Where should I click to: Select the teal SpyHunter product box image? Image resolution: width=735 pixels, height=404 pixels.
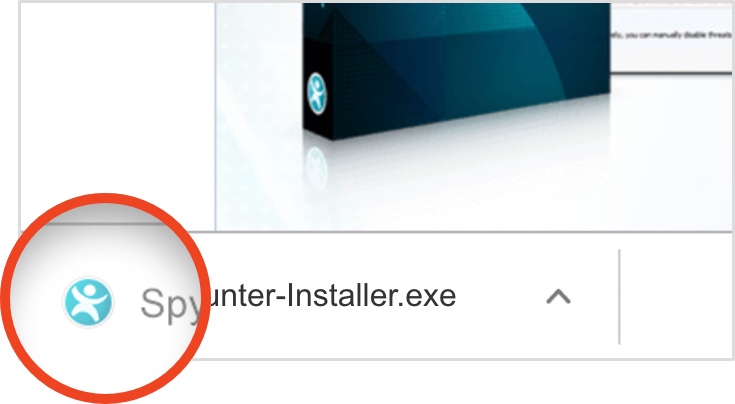[x=456, y=71]
